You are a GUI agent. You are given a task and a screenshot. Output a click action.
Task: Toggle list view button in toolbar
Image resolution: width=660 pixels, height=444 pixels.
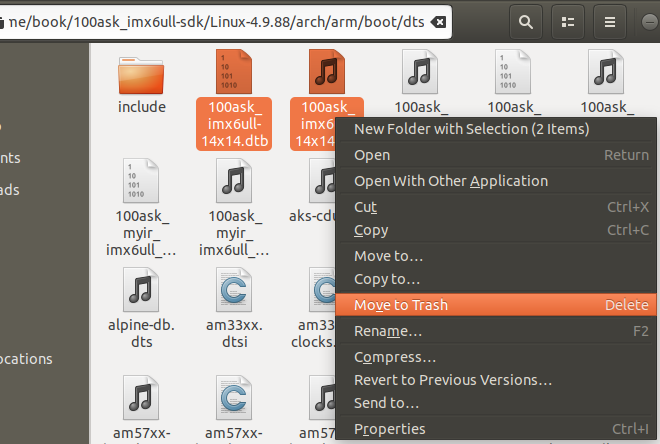(x=568, y=22)
